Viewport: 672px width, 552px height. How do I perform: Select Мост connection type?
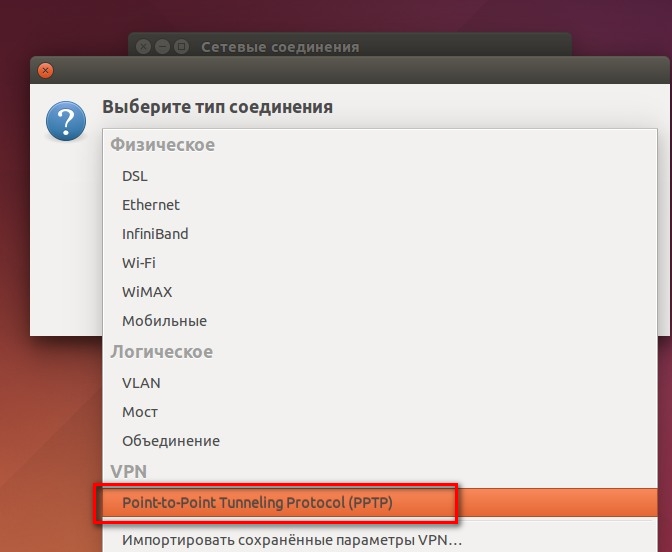tap(380, 412)
